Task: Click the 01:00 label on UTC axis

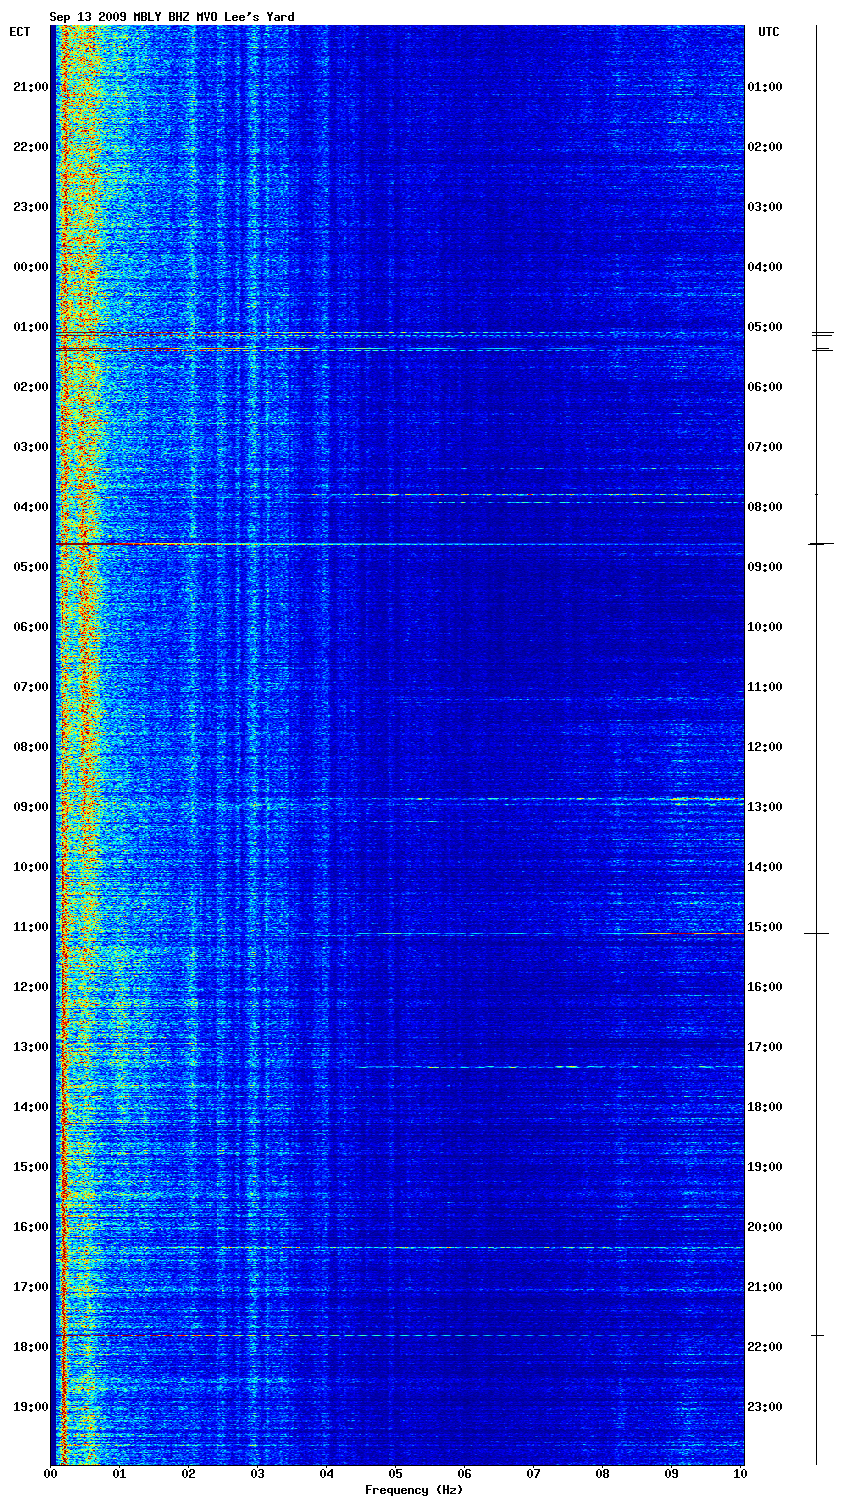Action: pyautogui.click(x=765, y=87)
